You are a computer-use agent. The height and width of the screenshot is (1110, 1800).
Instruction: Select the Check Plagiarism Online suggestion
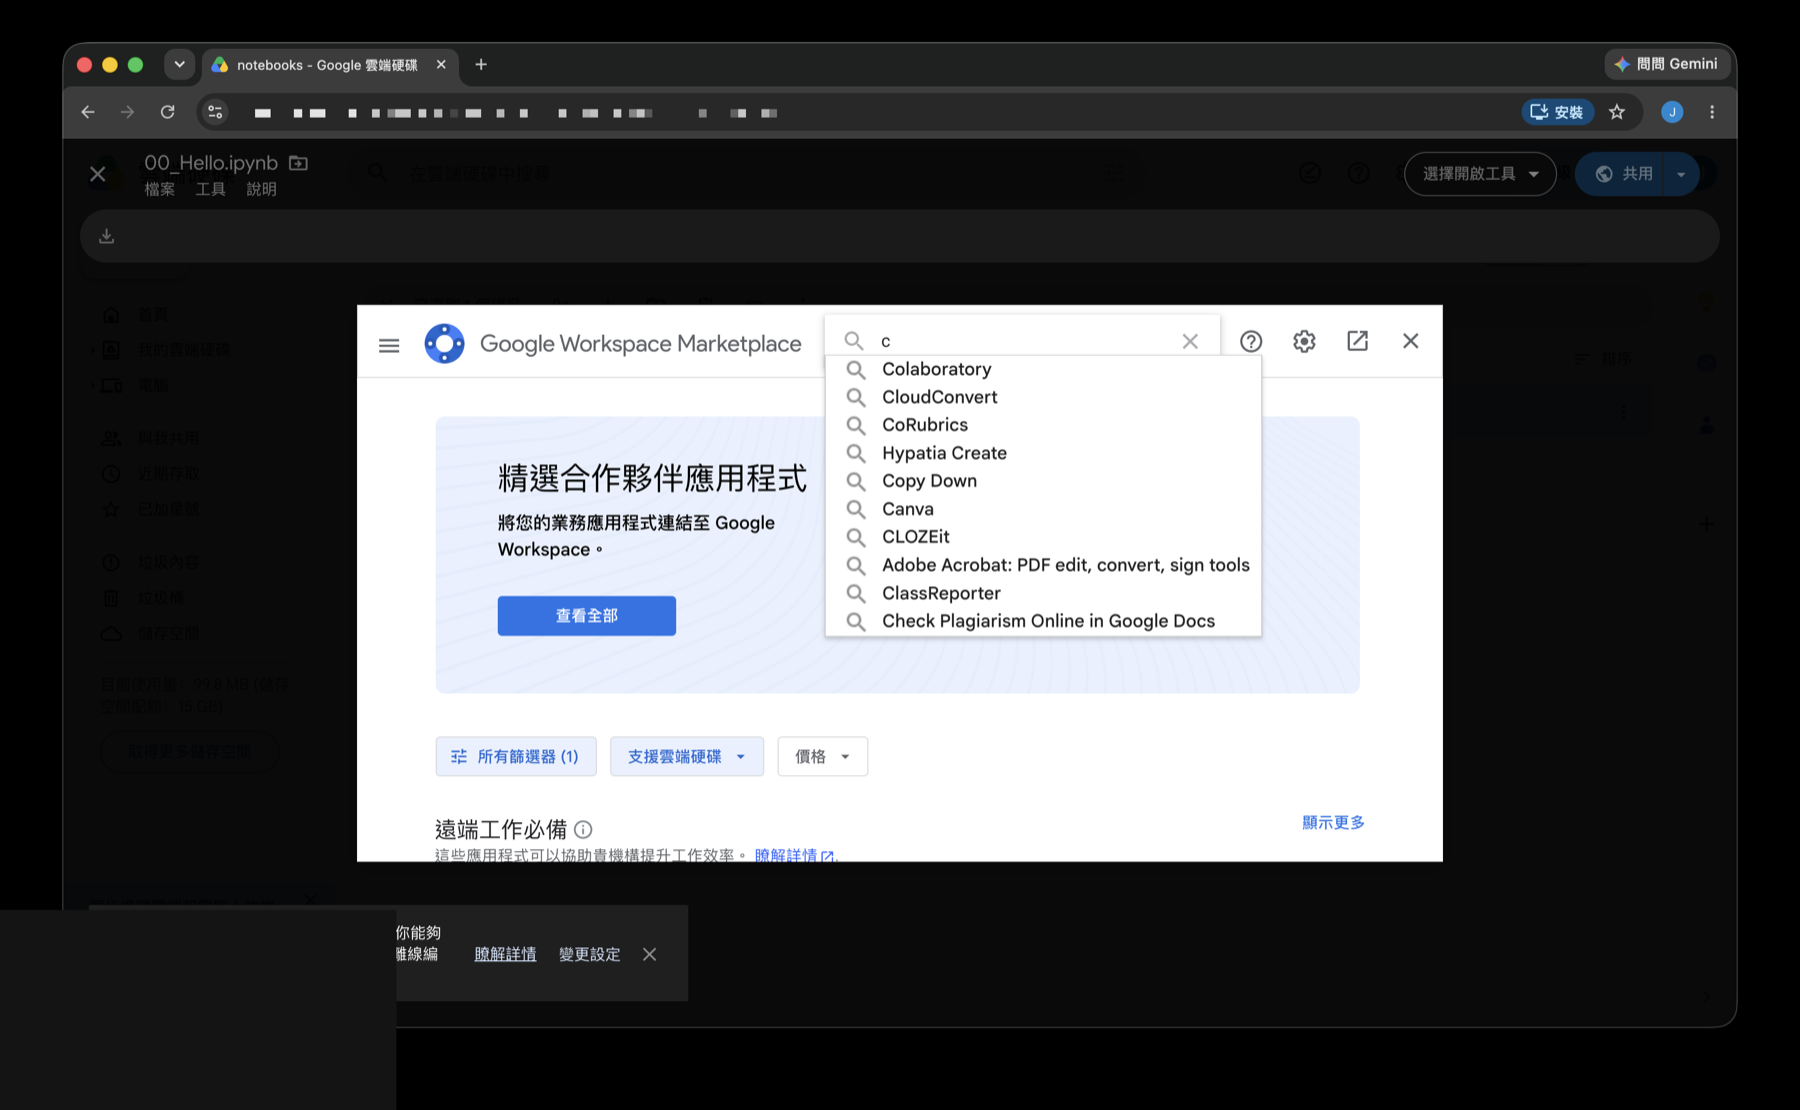tap(1043, 621)
